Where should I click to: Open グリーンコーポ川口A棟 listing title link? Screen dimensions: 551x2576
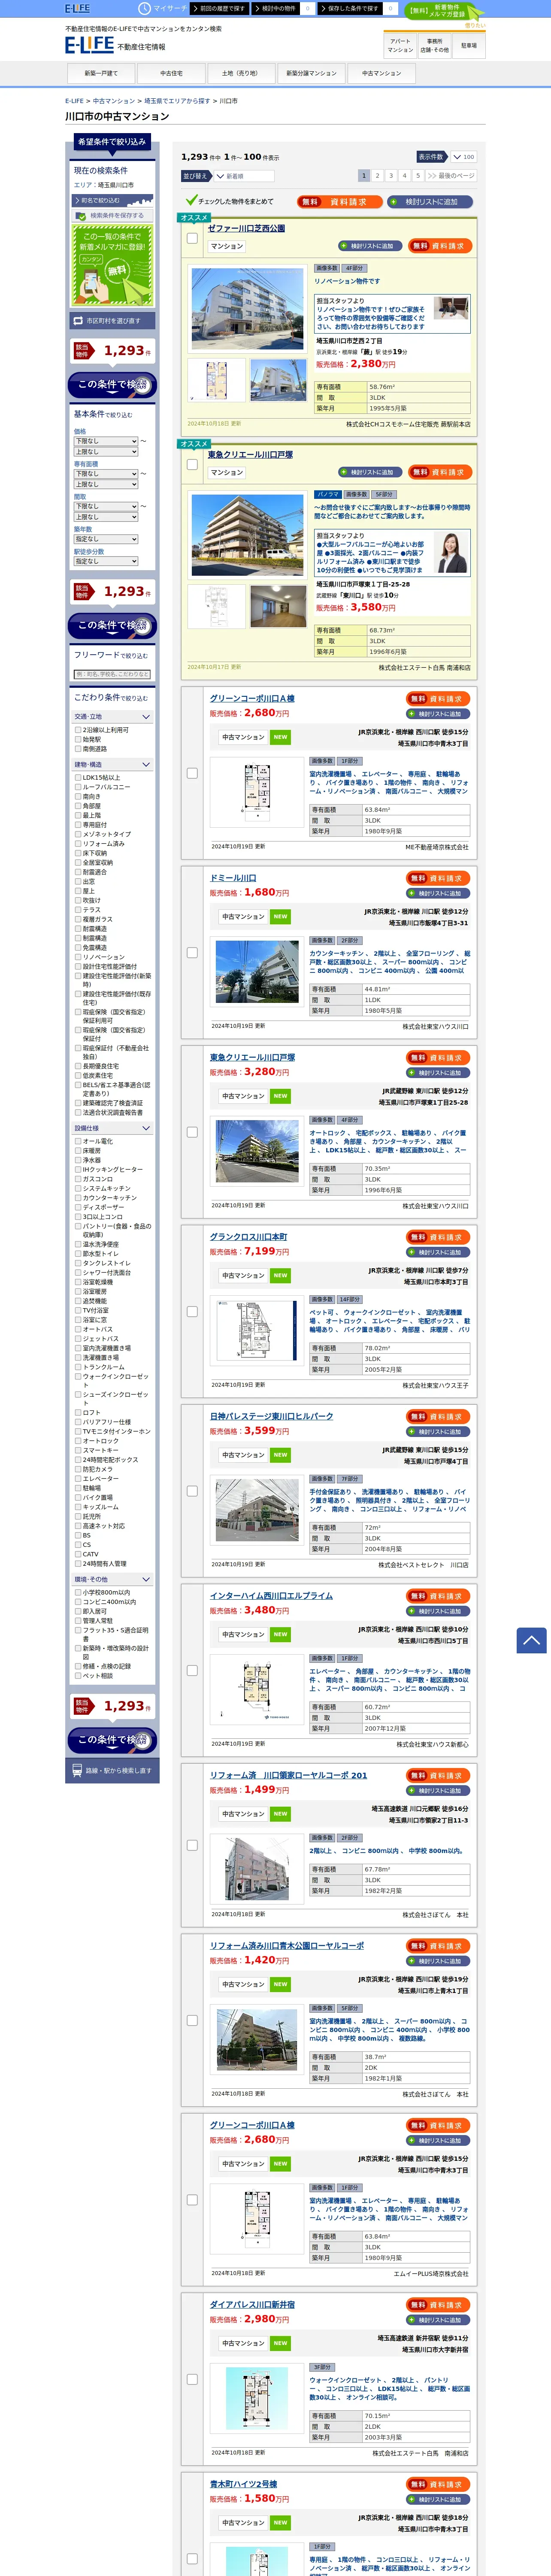tap(252, 698)
